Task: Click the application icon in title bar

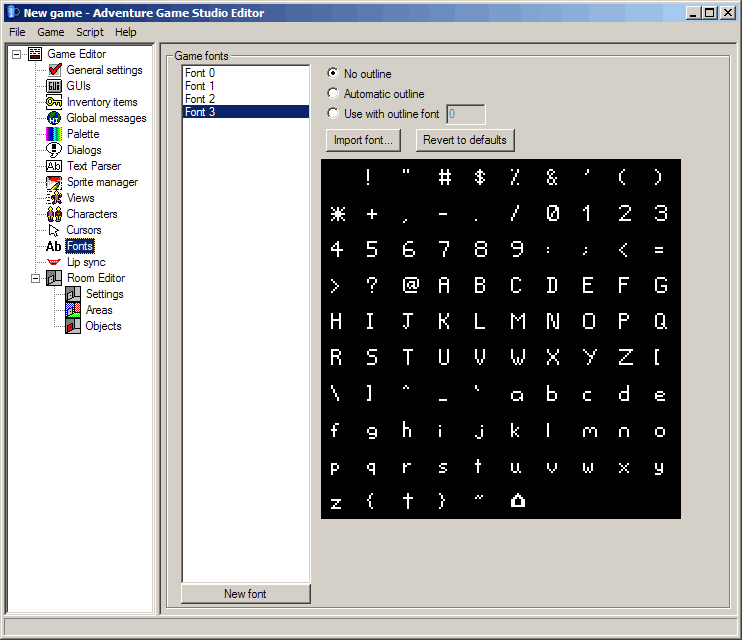Action: coord(14,13)
